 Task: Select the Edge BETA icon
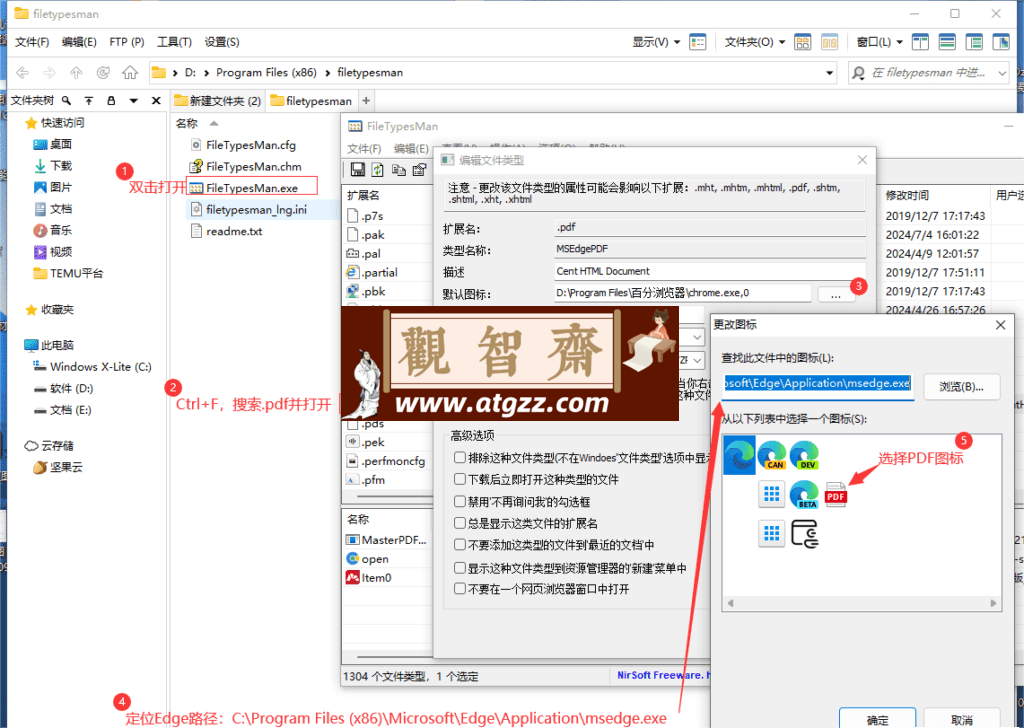(805, 494)
